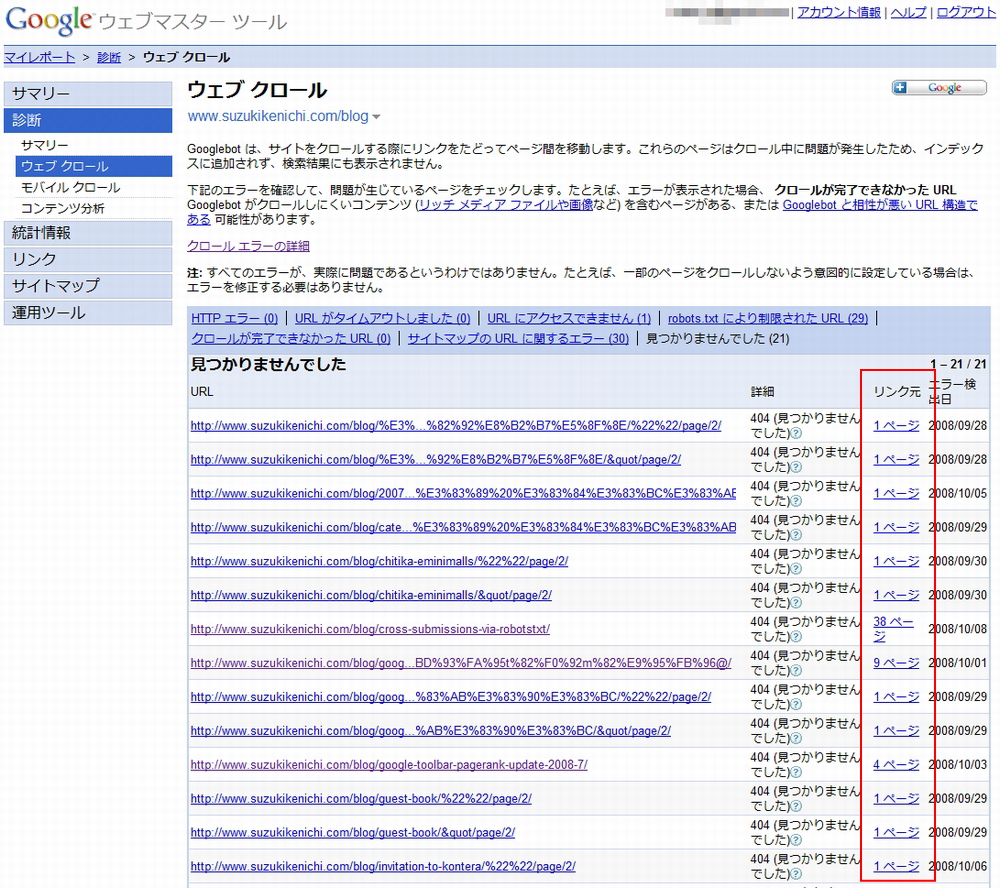Screen dimensions: 1000x888
Task: Open help icon in invitation-to-kontera row
Action: pos(796,873)
